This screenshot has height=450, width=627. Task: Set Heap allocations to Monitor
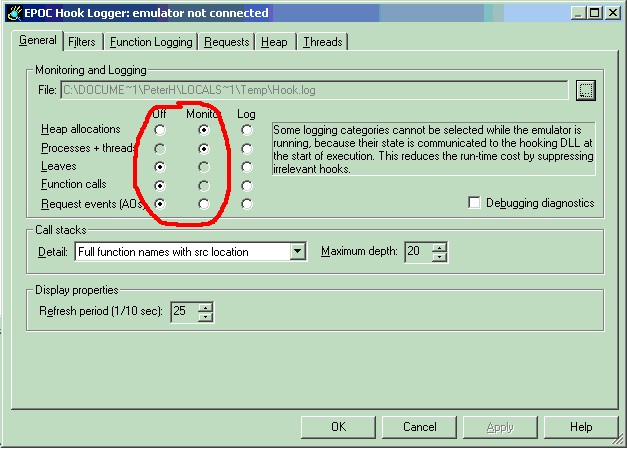point(204,130)
